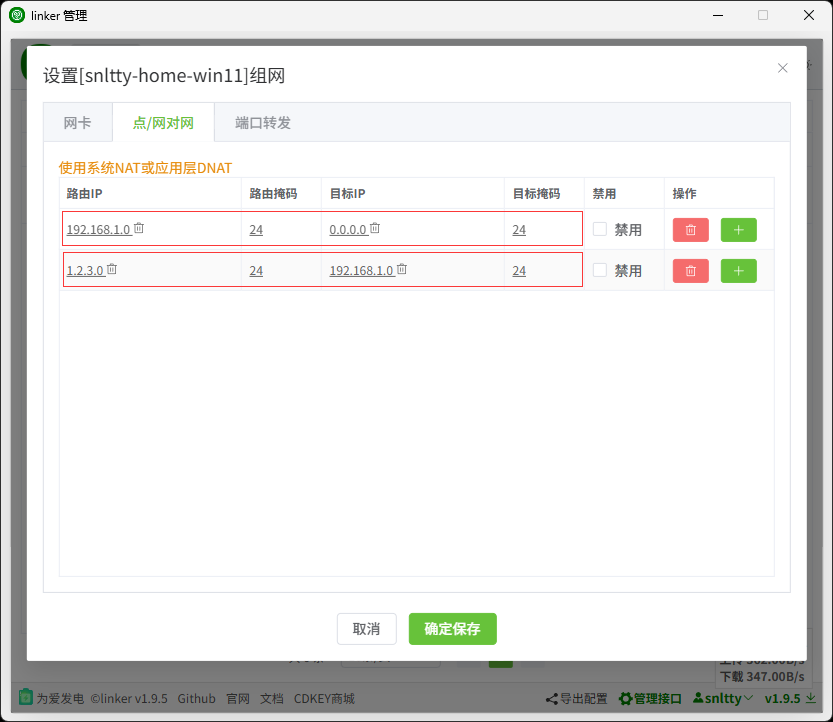The image size is (833, 722).
Task: Add a row using first row's green plus
Action: tap(738, 230)
